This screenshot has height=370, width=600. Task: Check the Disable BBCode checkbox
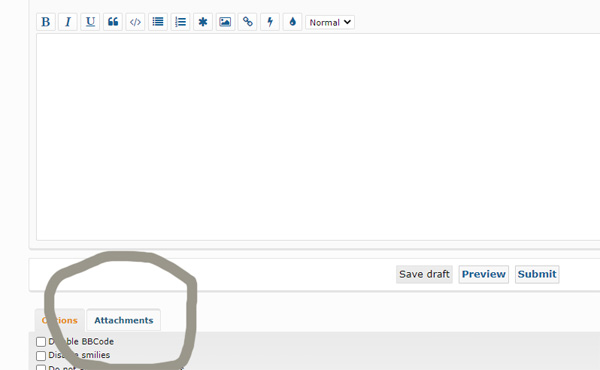41,342
